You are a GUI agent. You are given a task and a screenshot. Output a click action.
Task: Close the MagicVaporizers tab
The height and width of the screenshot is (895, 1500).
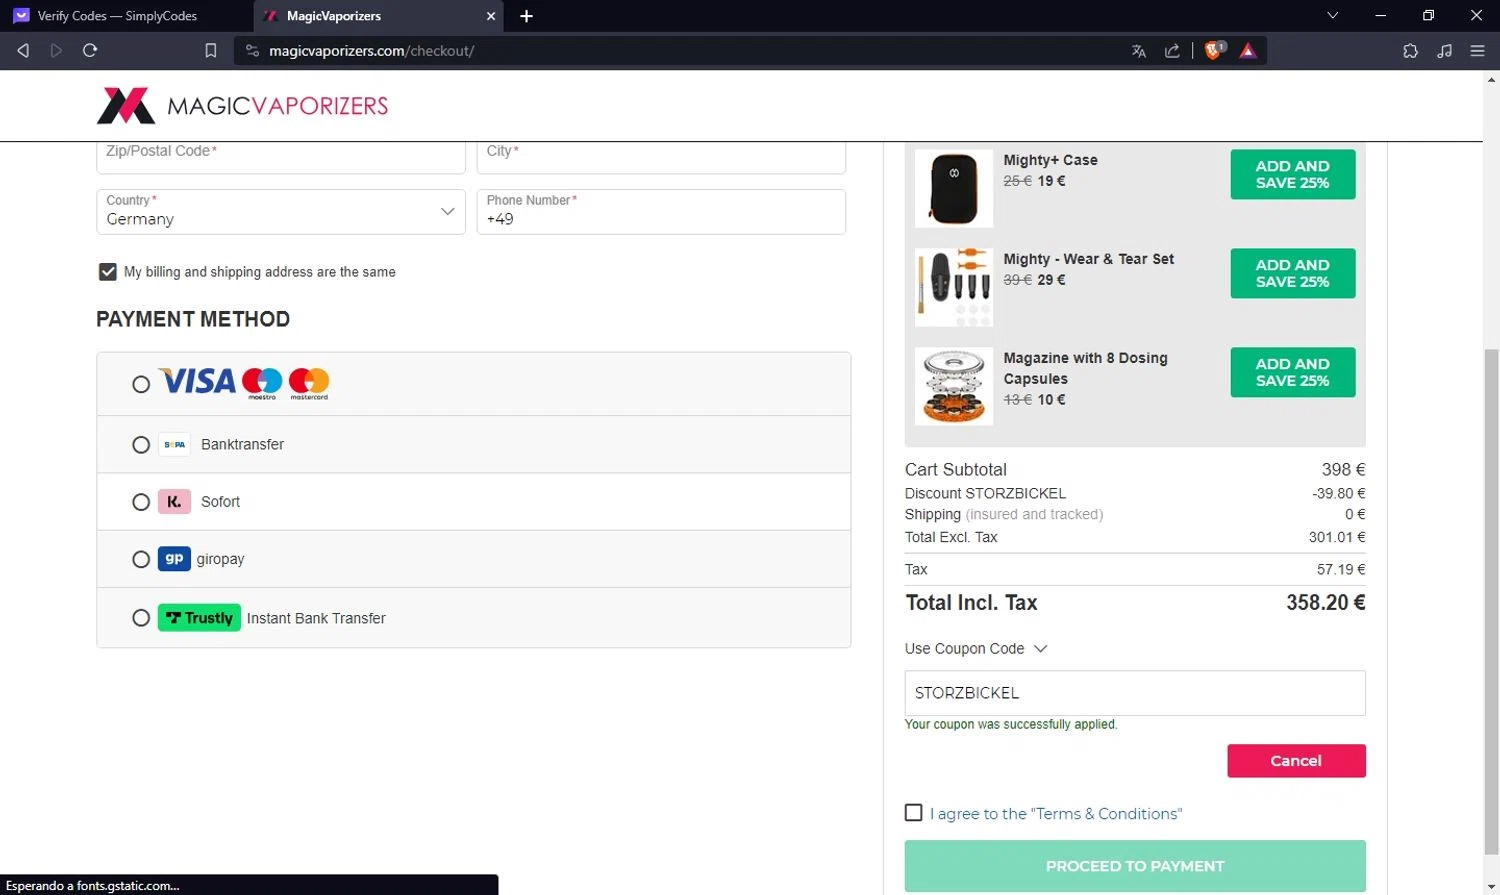tap(491, 16)
